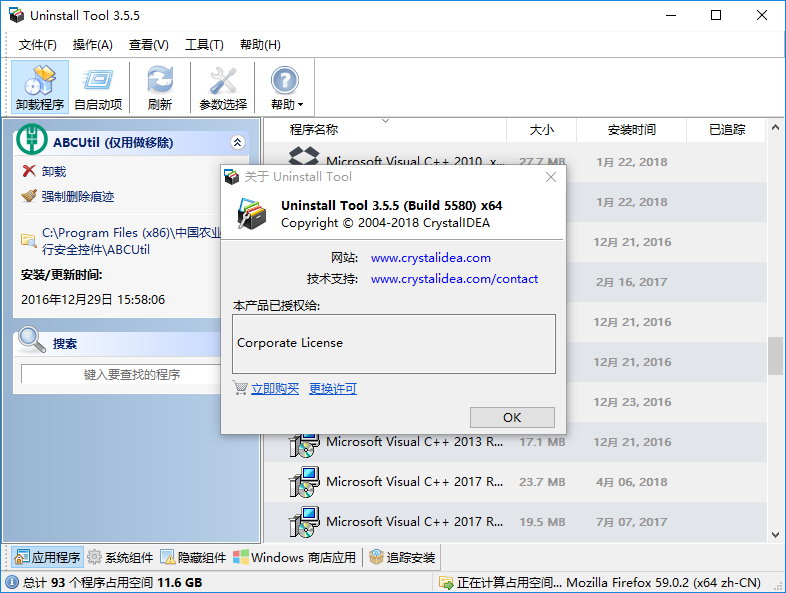This screenshot has height=593, width=786.
Task: Switch to the 隐藏组件 tab
Action: (x=193, y=557)
